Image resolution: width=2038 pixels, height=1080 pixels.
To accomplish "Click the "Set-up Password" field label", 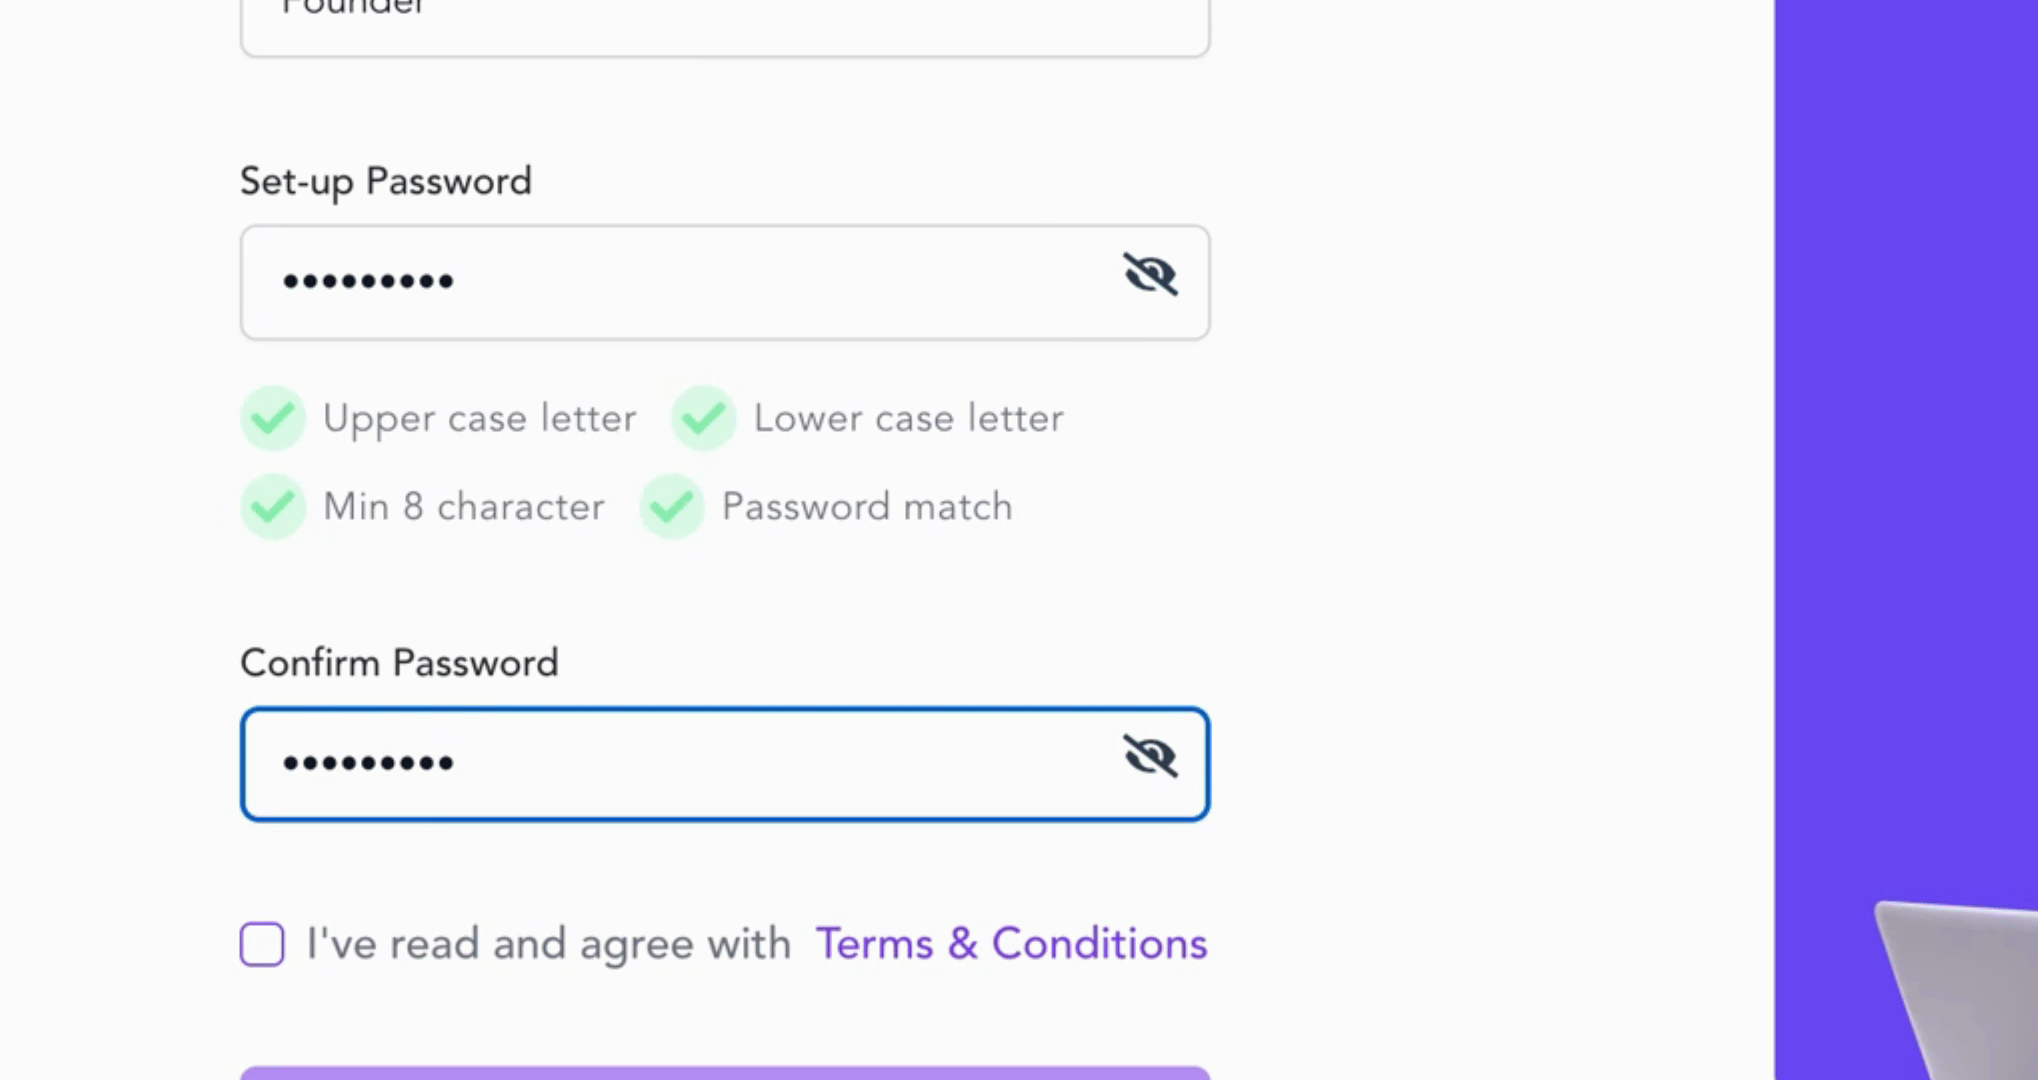I will [x=386, y=182].
